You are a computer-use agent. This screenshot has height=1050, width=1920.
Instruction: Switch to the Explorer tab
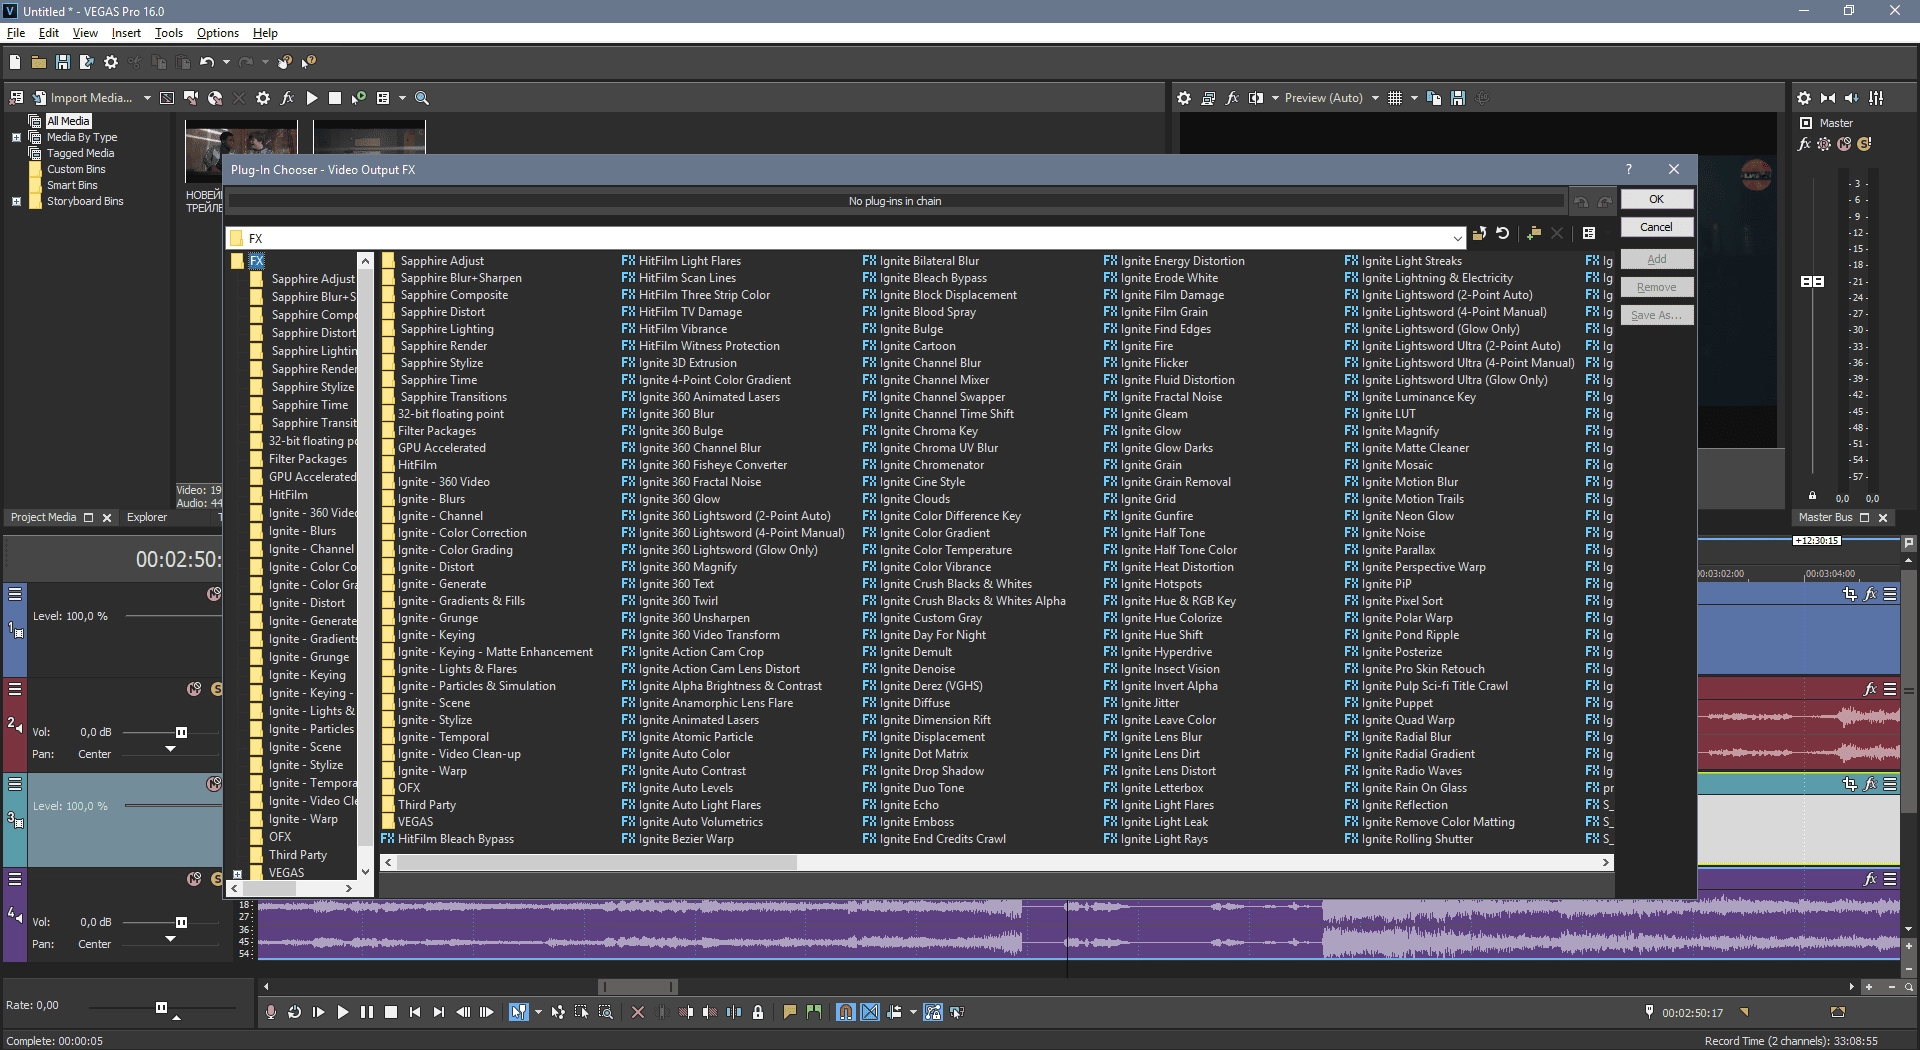[x=147, y=517]
